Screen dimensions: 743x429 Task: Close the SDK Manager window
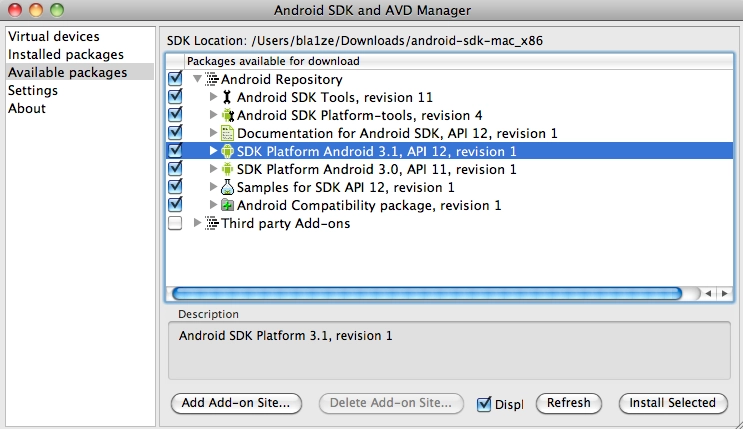(x=15, y=10)
